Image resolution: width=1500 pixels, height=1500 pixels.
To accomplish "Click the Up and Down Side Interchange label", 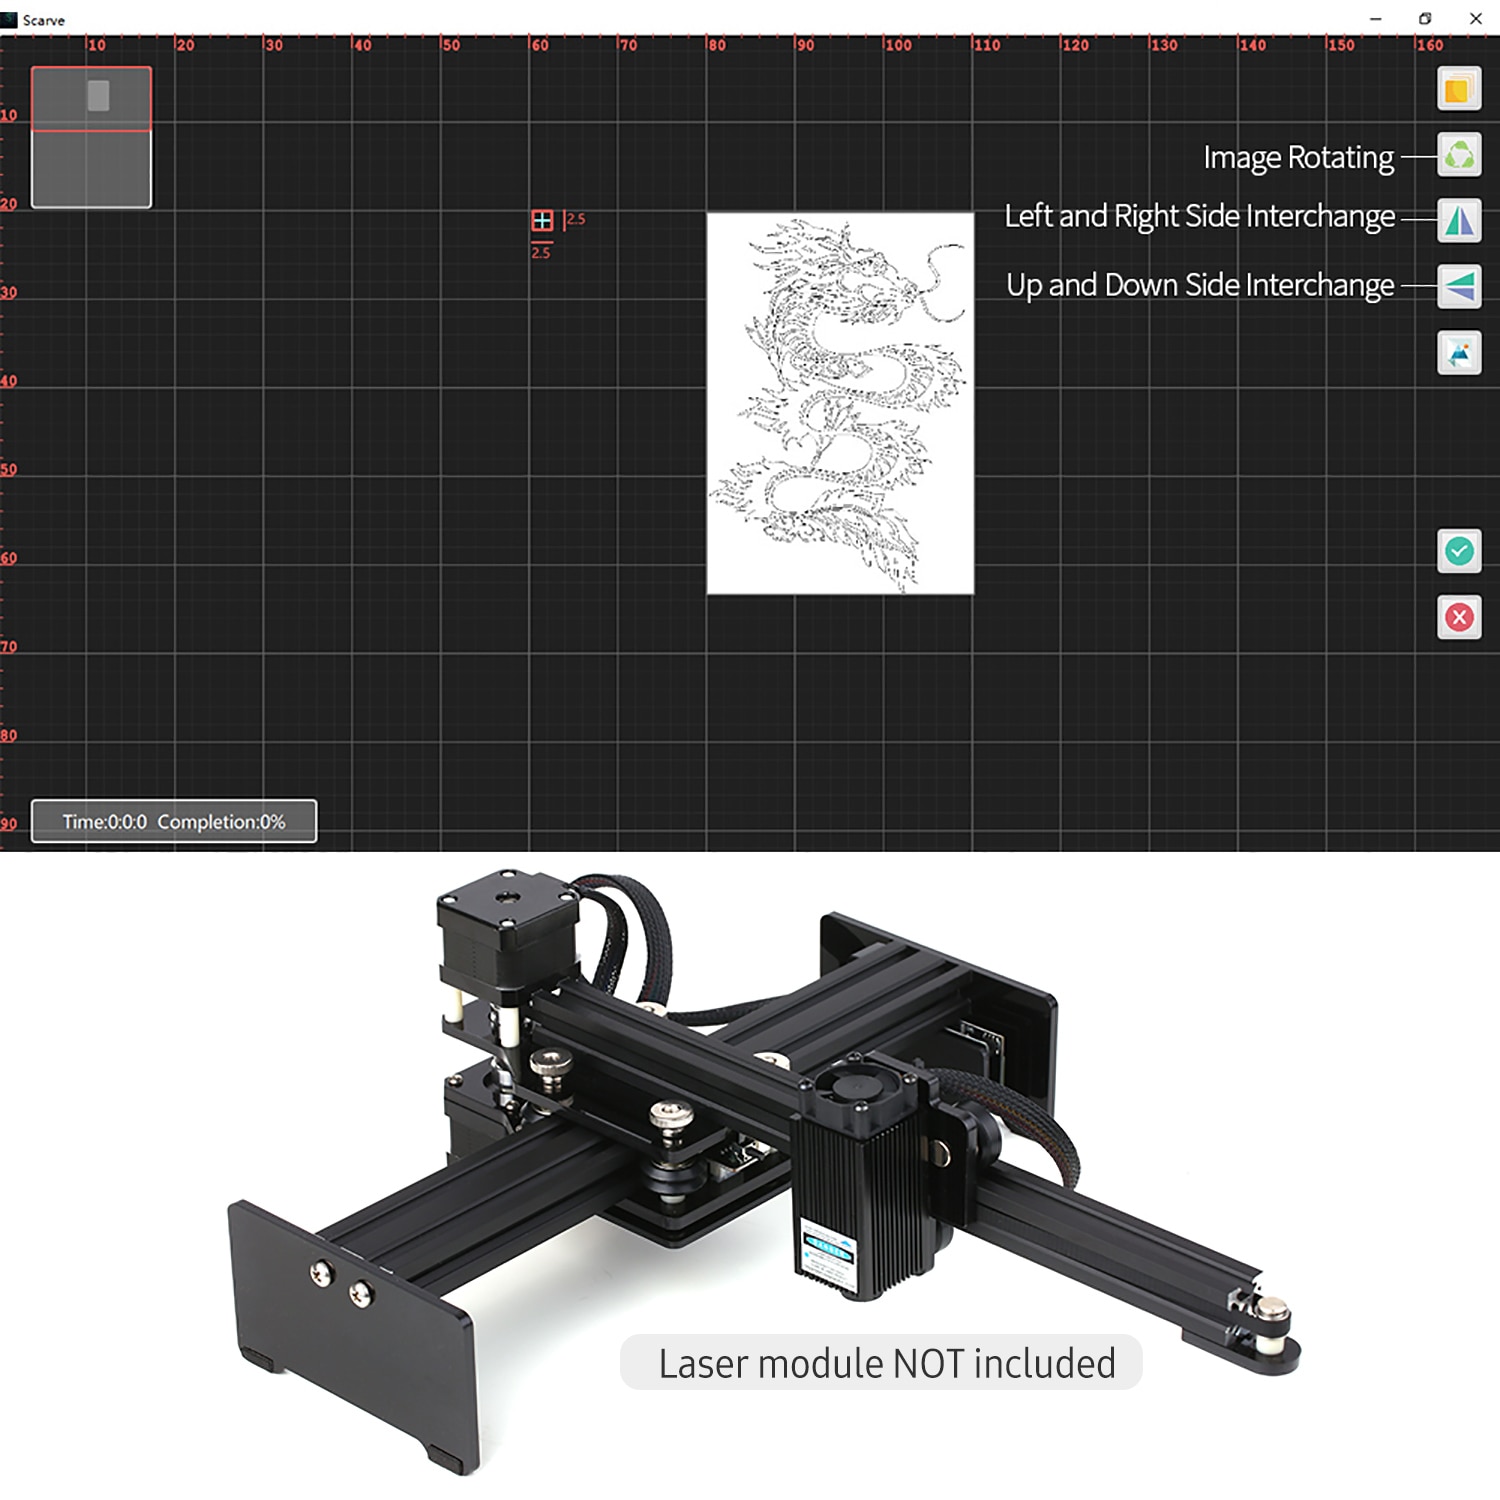I will coord(1200,285).
